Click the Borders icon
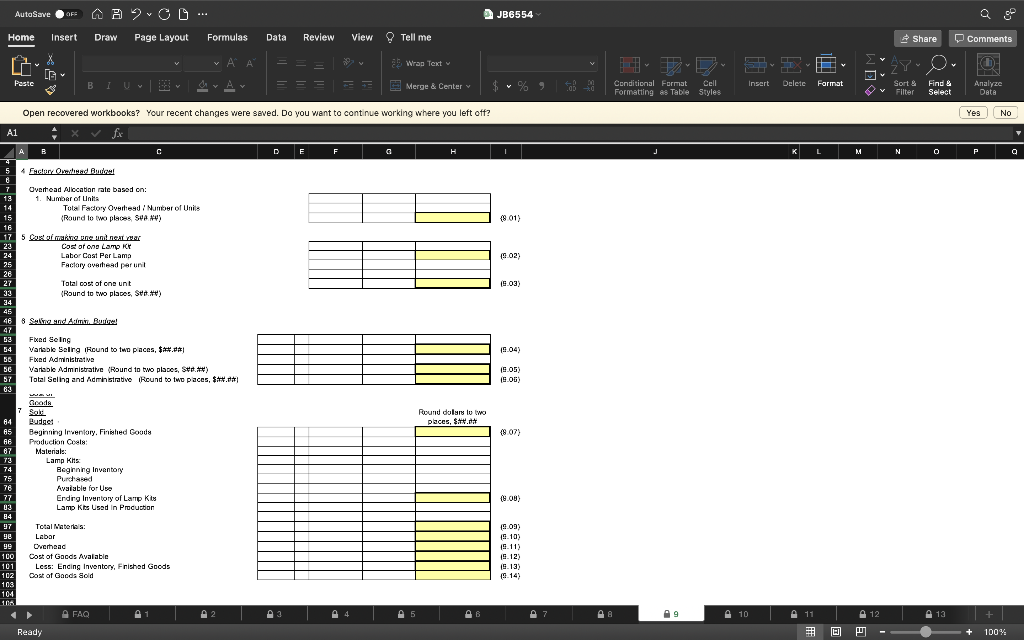The height and width of the screenshot is (640, 1024). (165, 86)
